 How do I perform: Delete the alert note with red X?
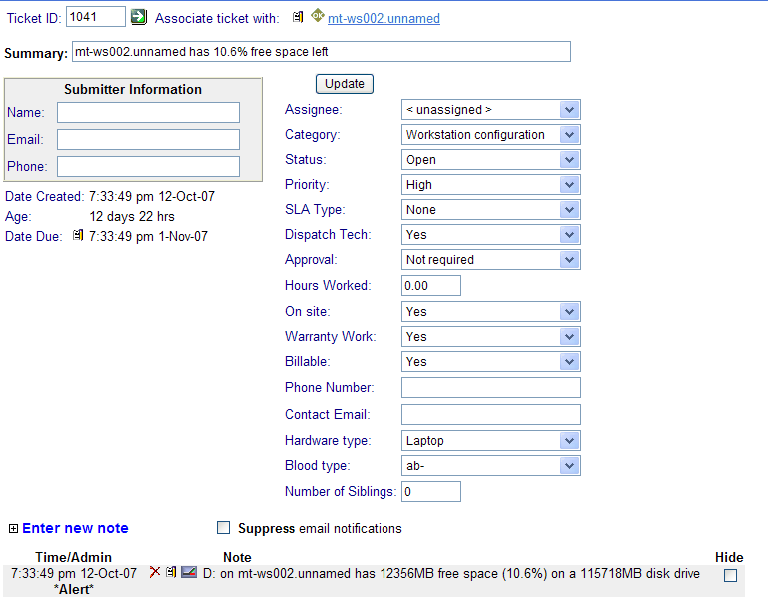click(155, 572)
